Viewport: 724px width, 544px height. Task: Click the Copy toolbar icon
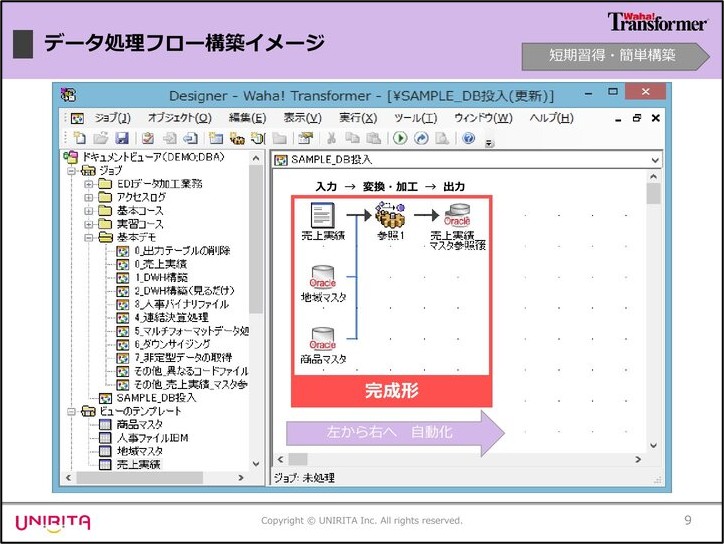pos(352,138)
